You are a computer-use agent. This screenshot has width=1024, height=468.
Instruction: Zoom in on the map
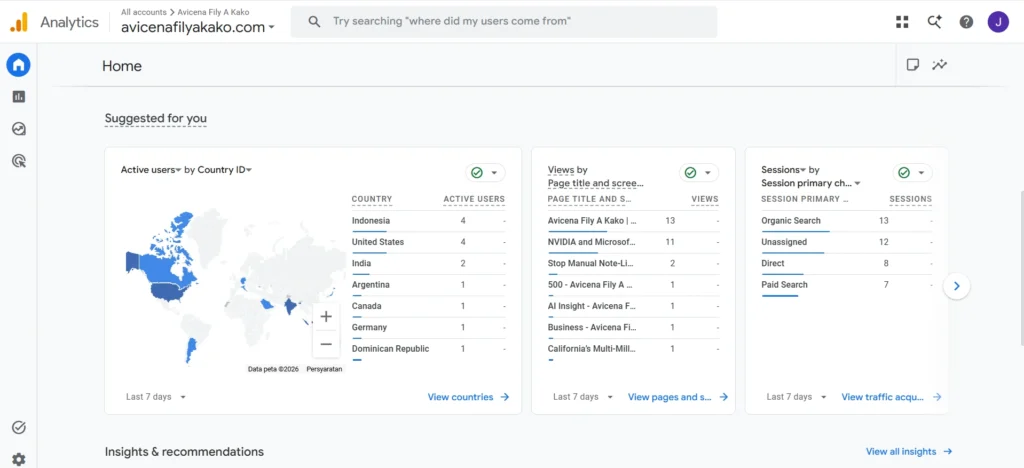(x=326, y=317)
